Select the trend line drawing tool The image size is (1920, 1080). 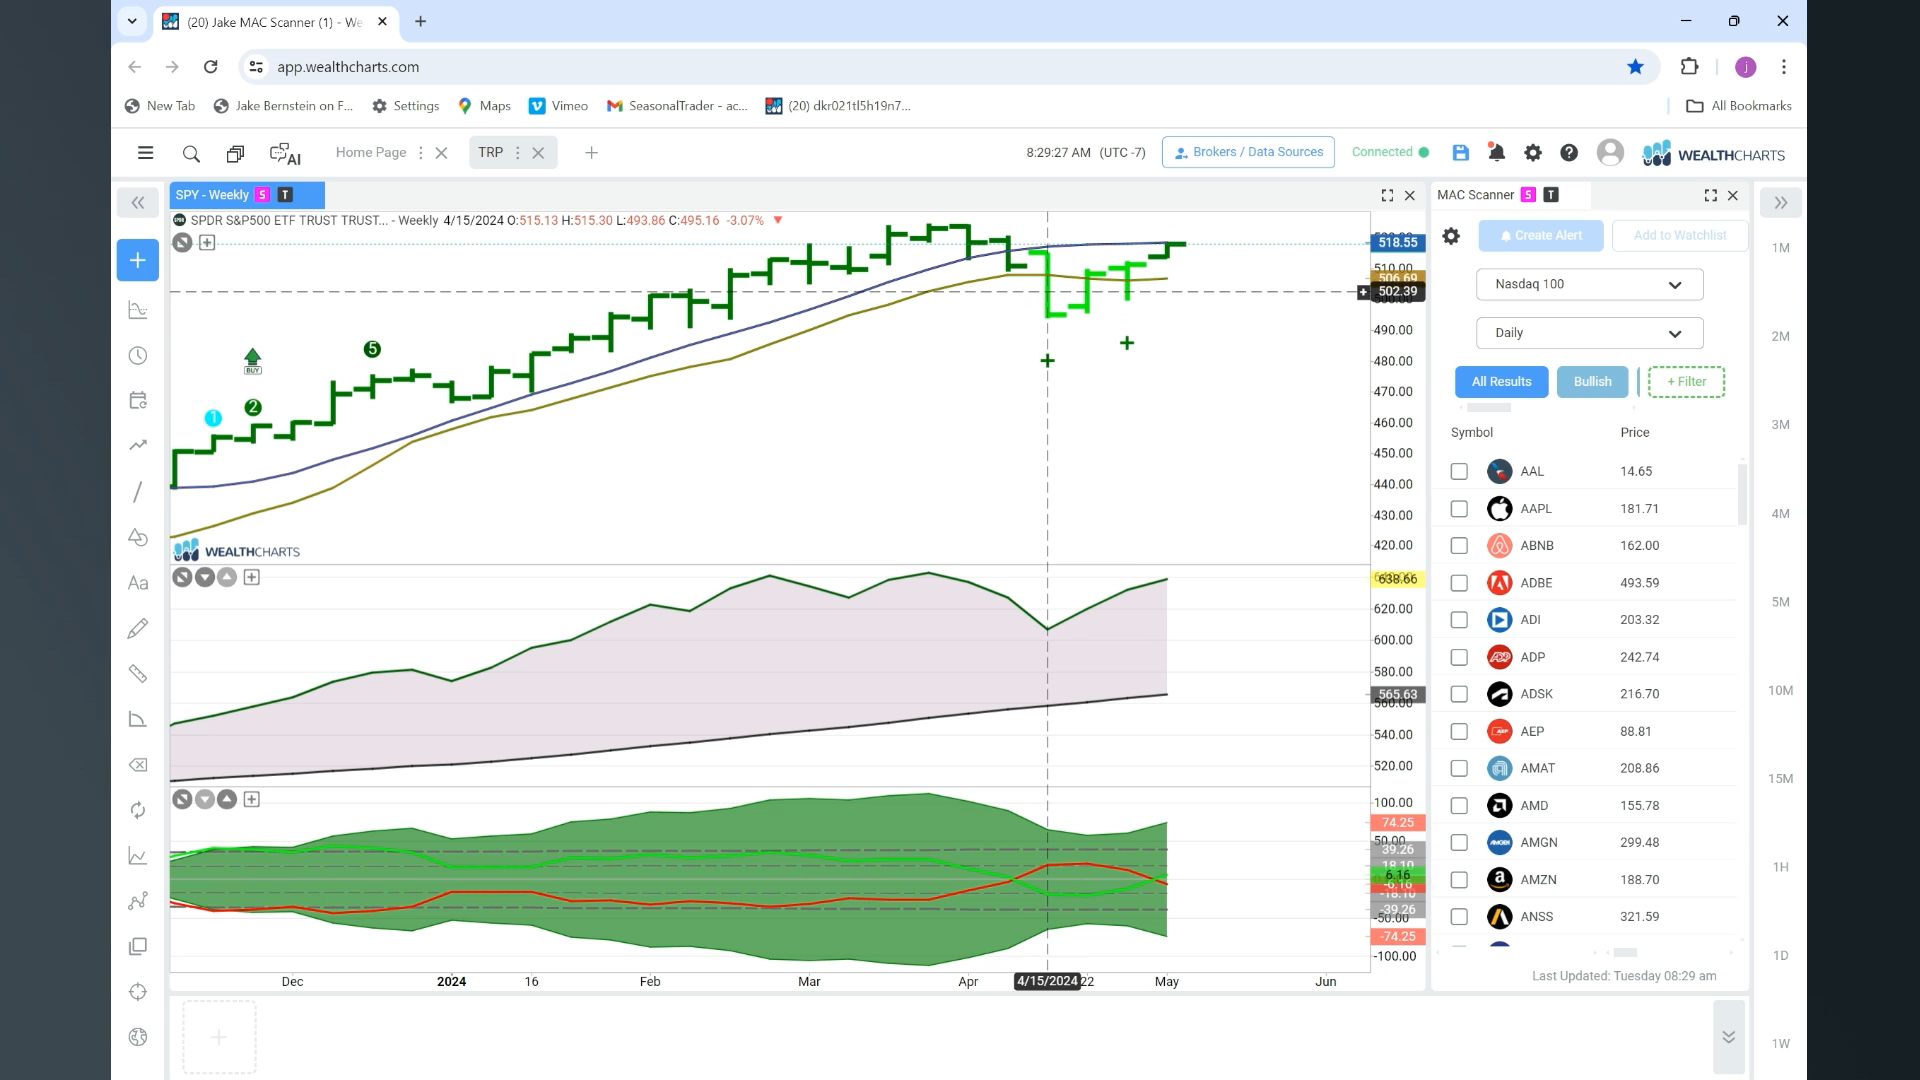pos(138,491)
